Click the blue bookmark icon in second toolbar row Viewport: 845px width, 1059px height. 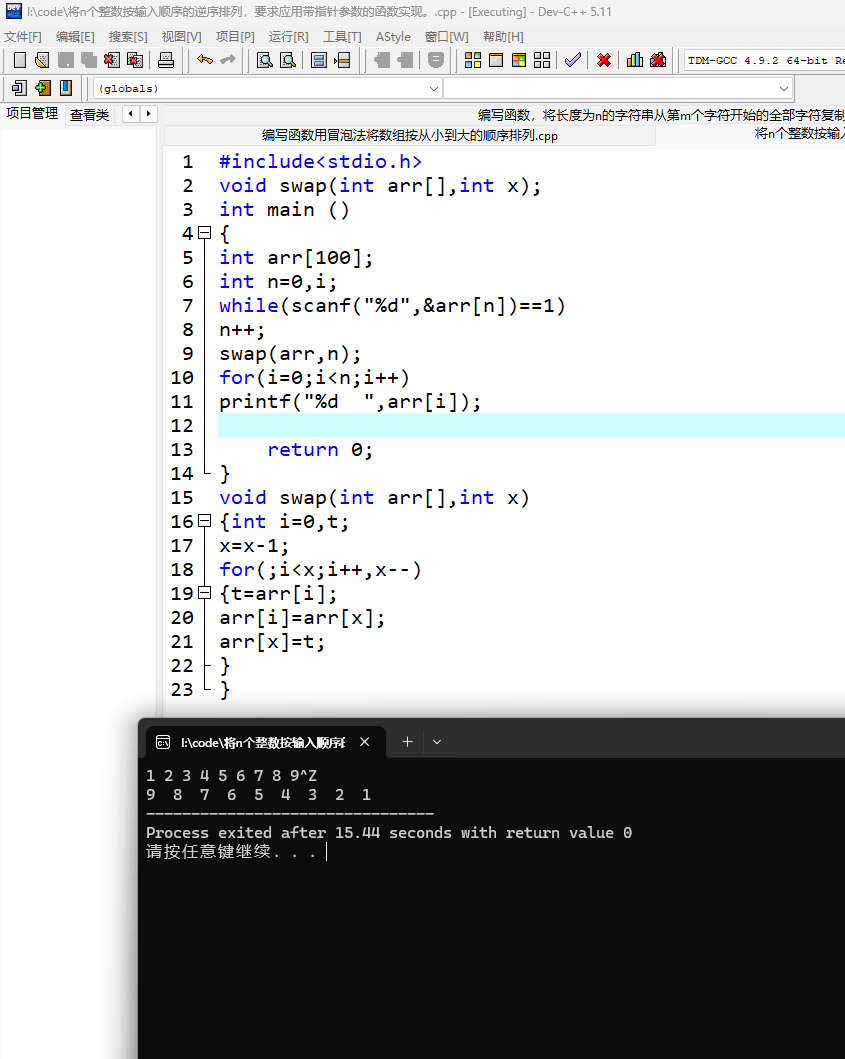(x=66, y=88)
